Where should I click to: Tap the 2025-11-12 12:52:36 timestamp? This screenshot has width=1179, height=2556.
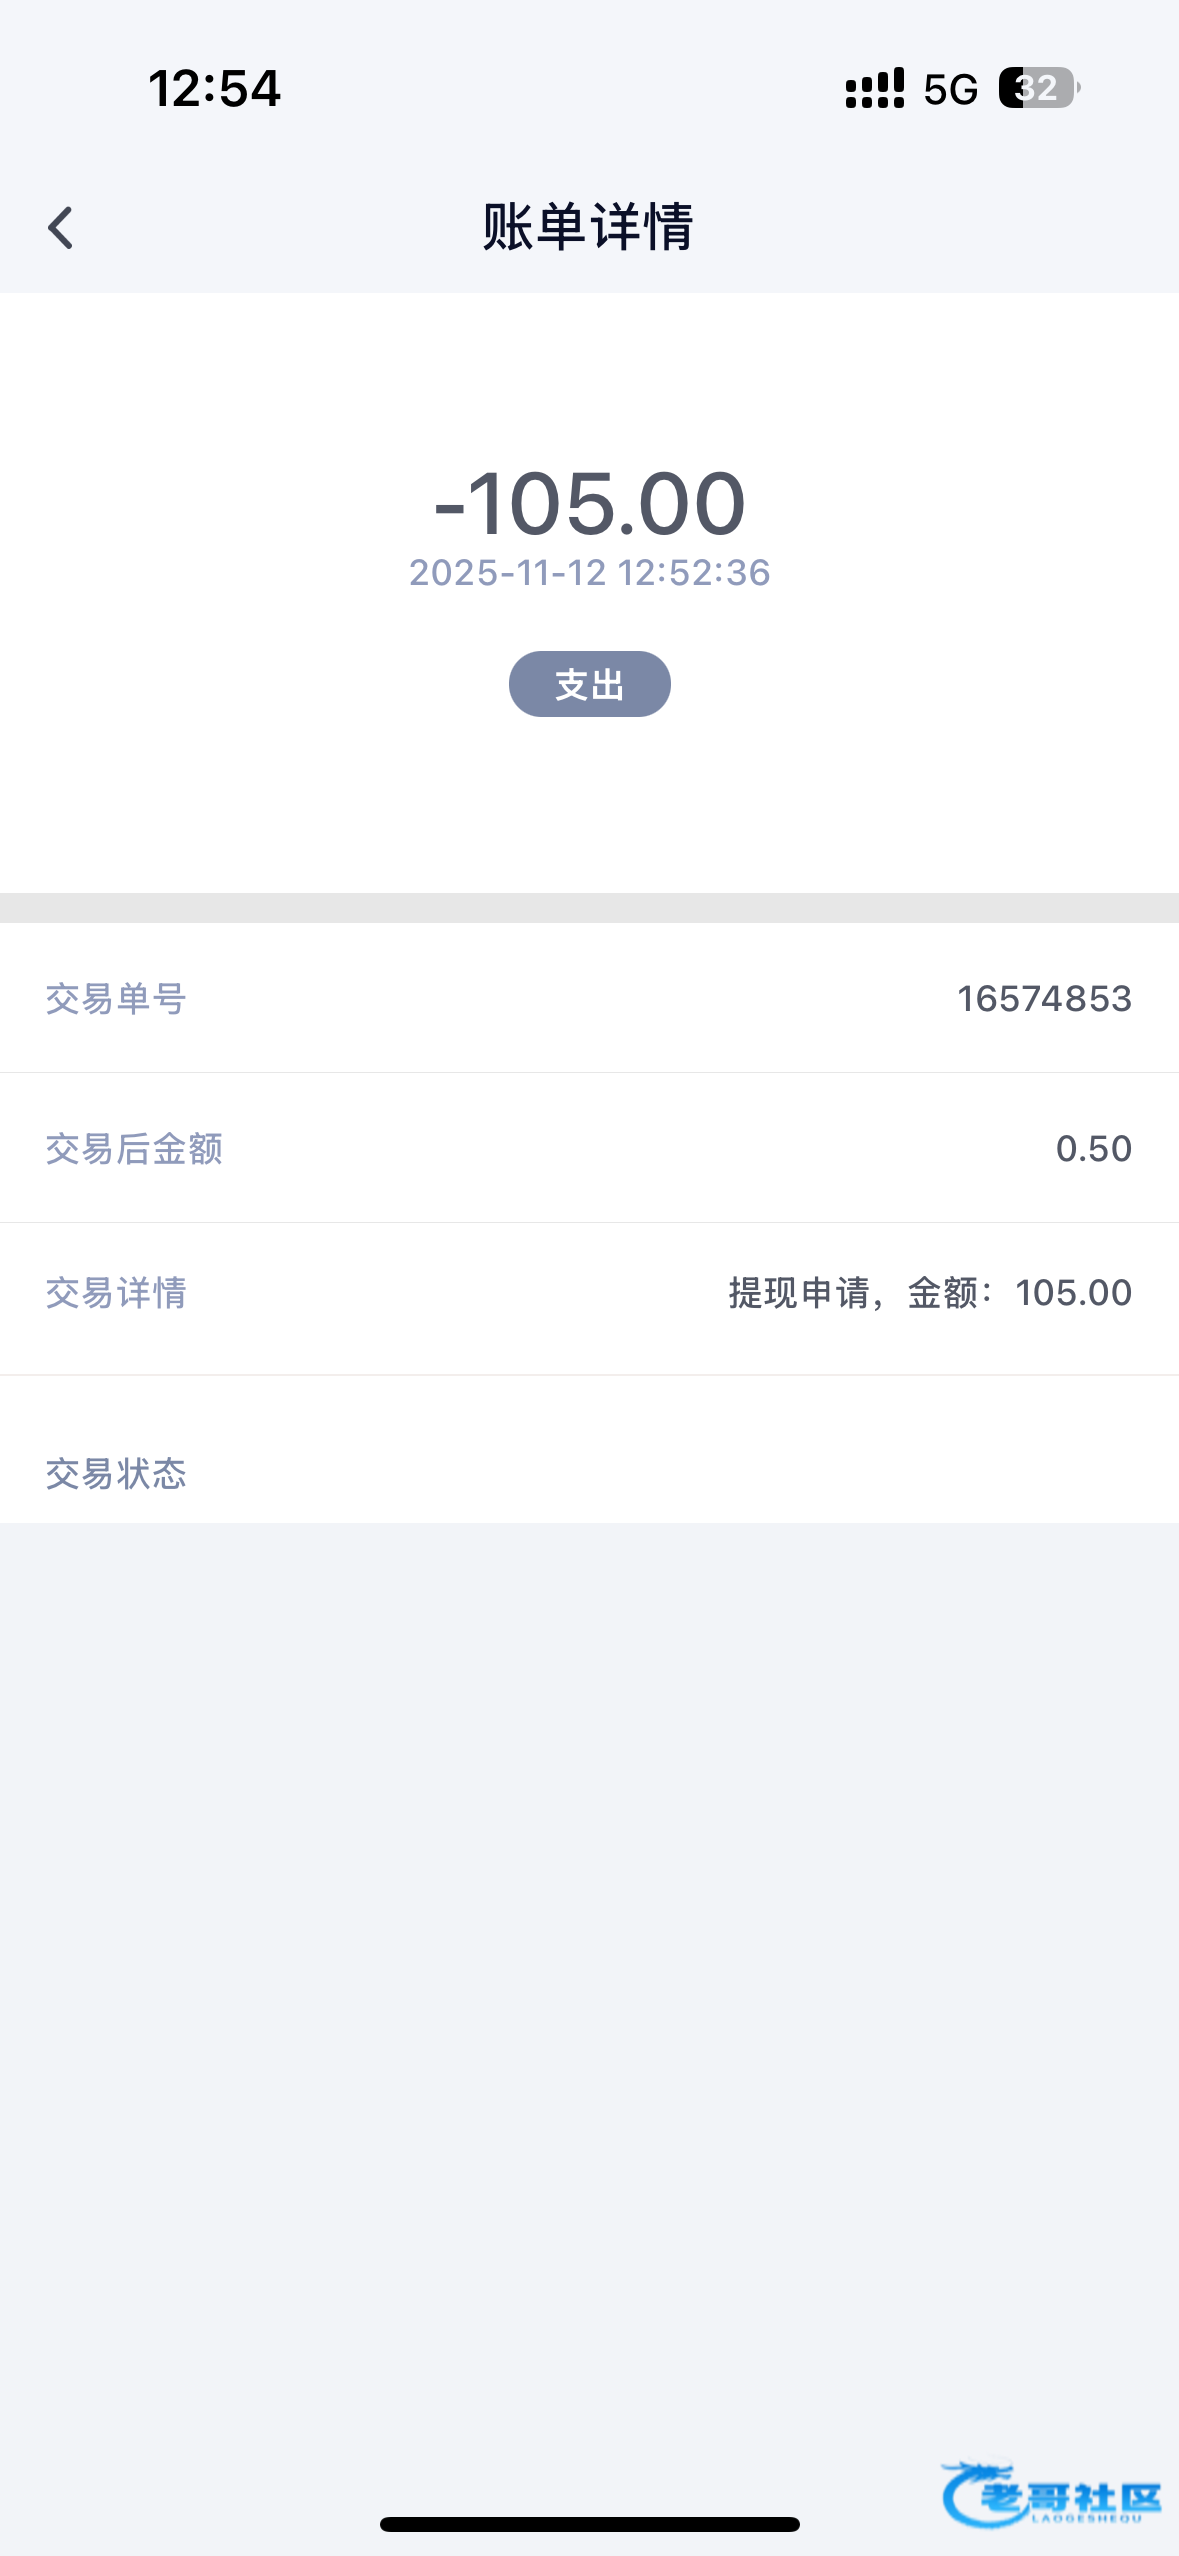point(590,573)
